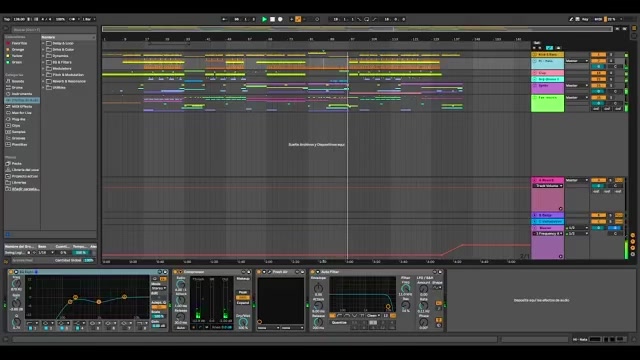Select the Orange collection
640x360 pixels.
click(18, 49)
